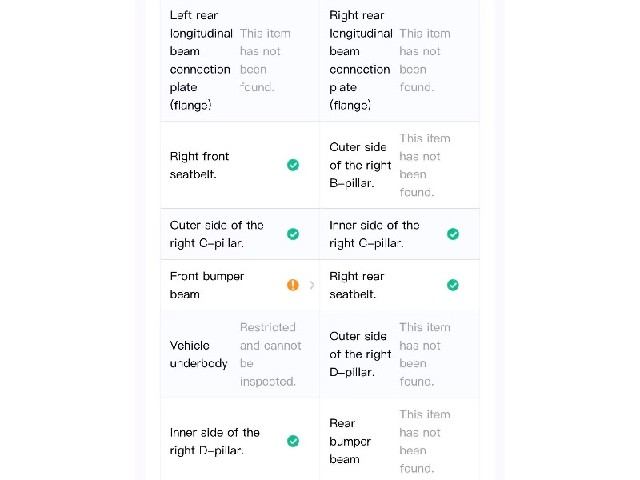Click Outer side of the right B-pillar label

(360, 165)
